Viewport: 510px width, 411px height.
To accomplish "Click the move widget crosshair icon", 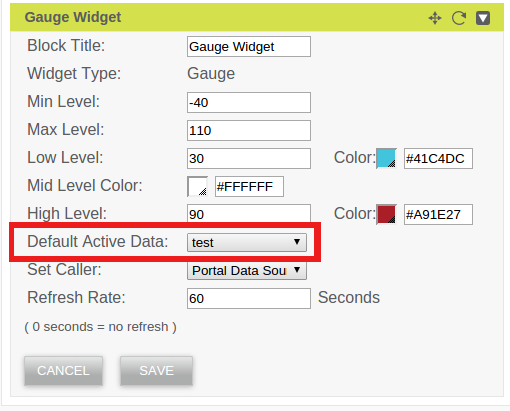I will pyautogui.click(x=435, y=18).
